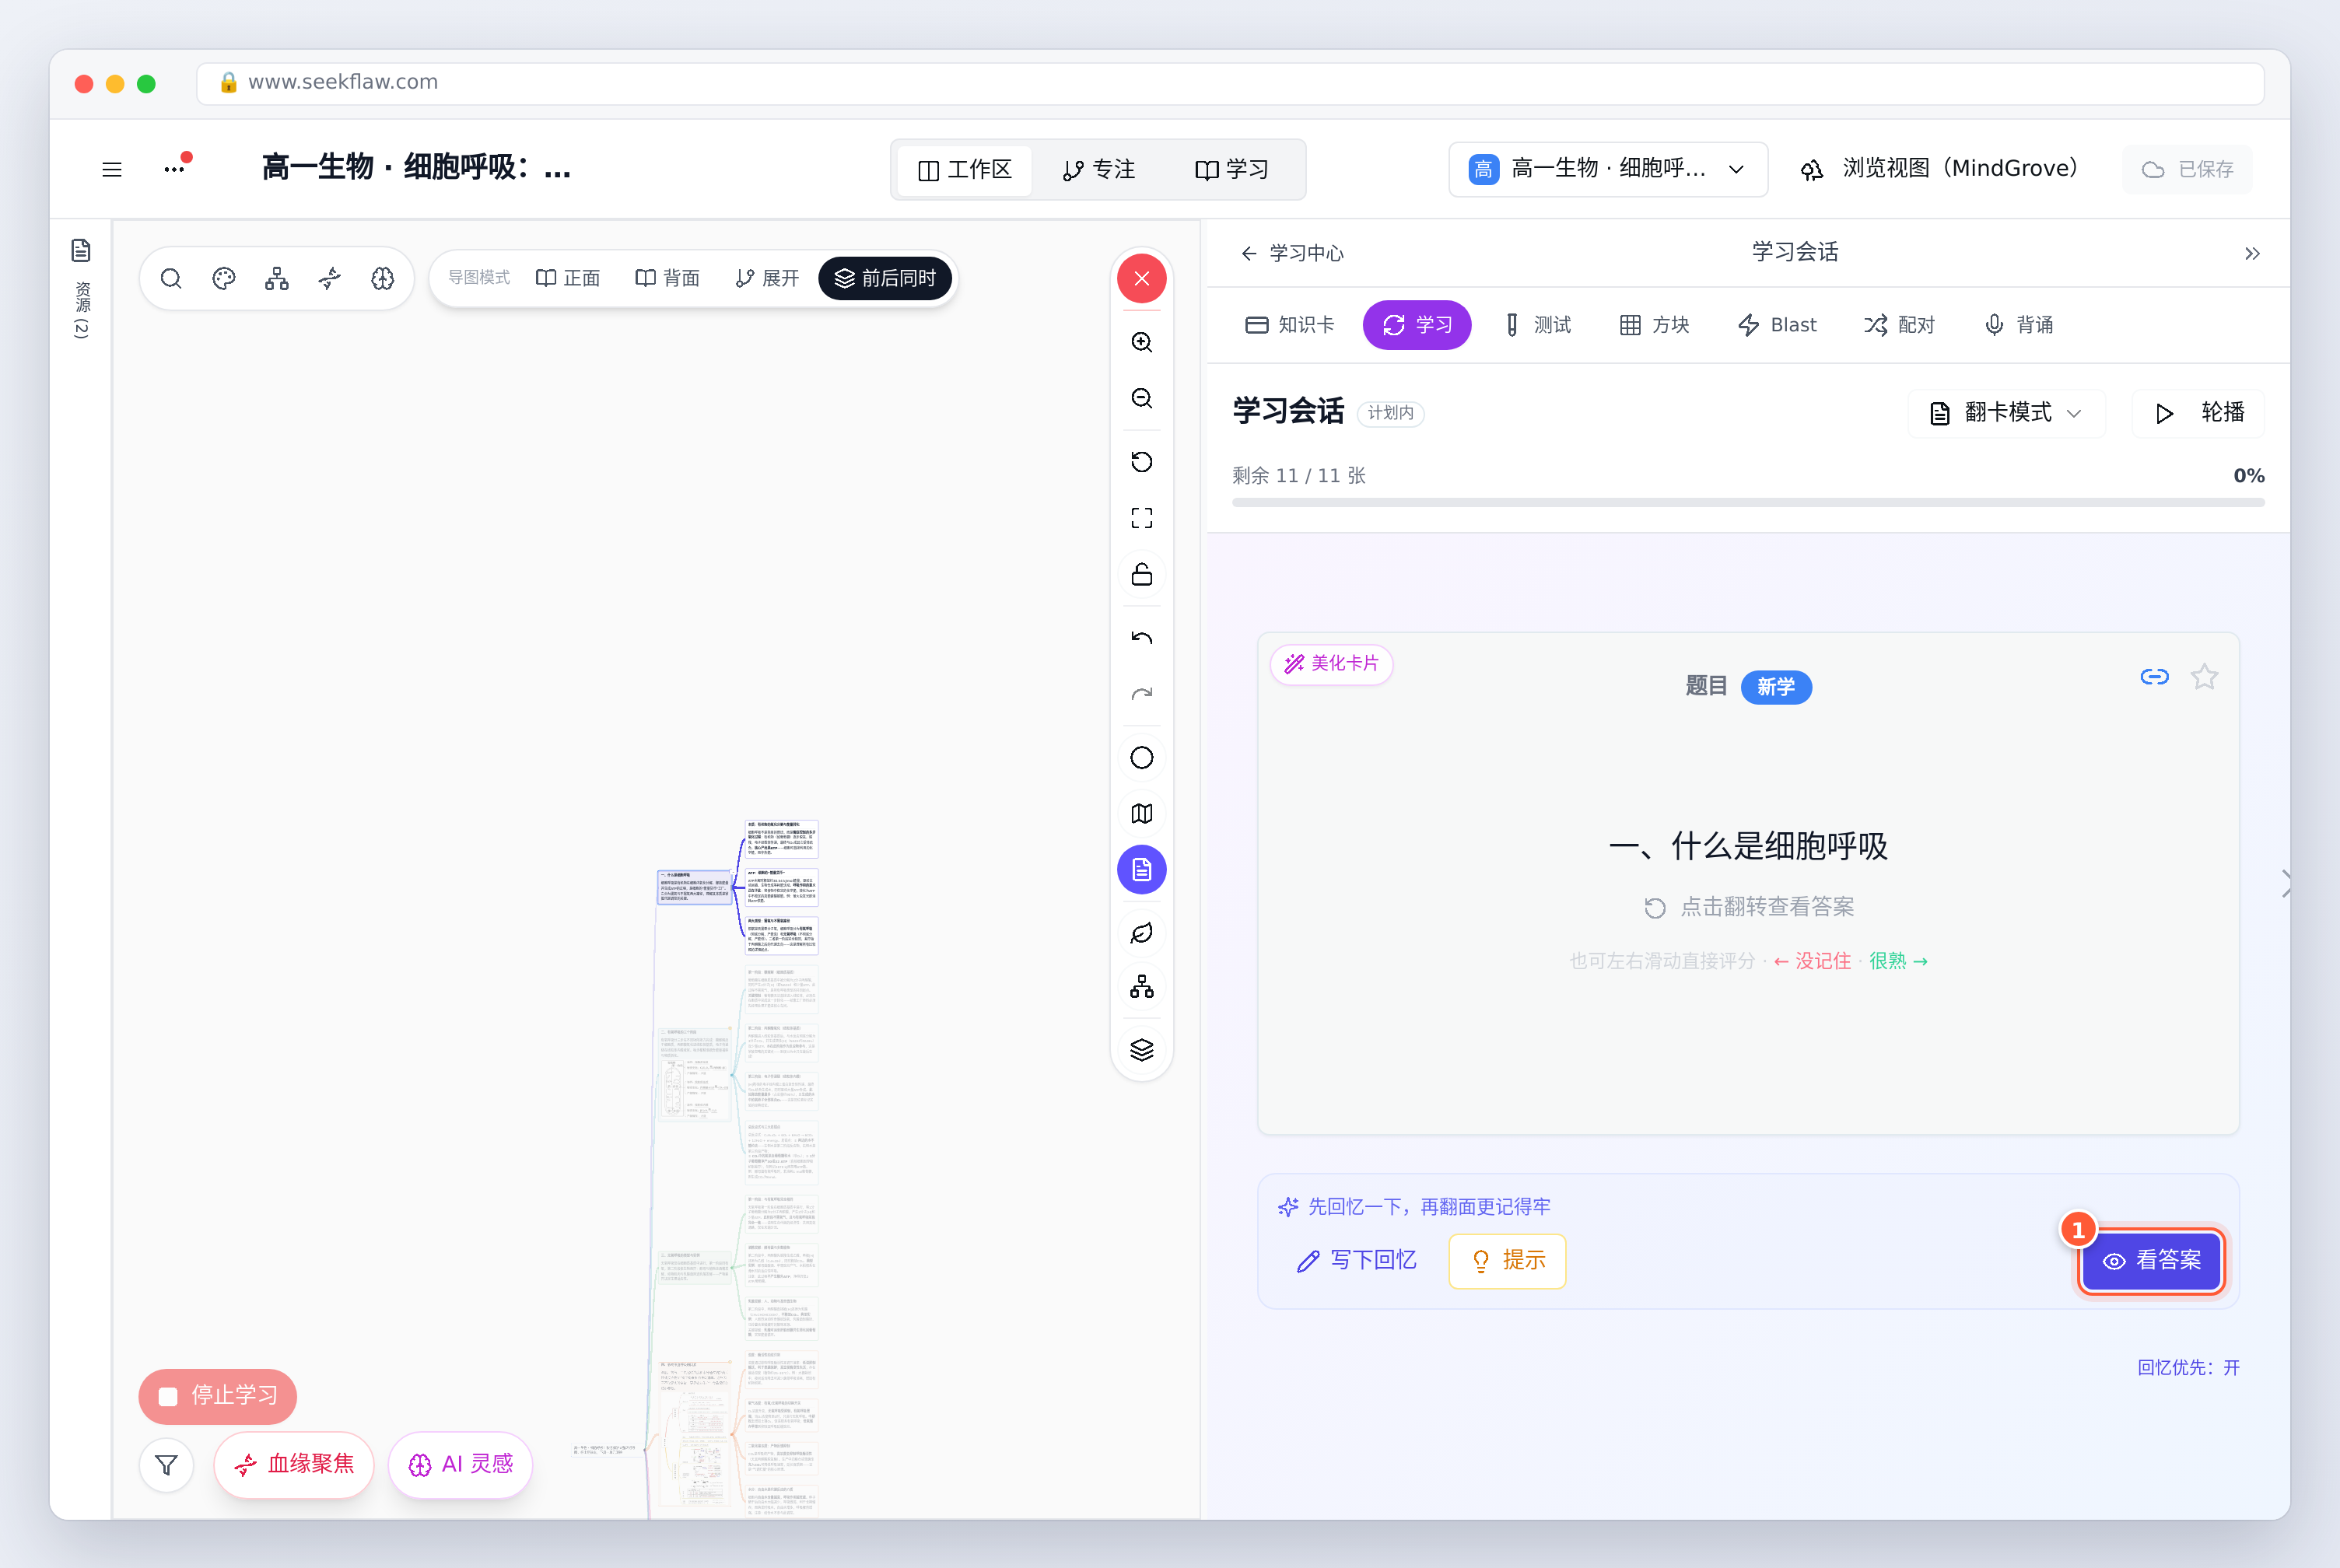Redo the last canvas action
The width and height of the screenshot is (2340, 1568).
point(1141,694)
